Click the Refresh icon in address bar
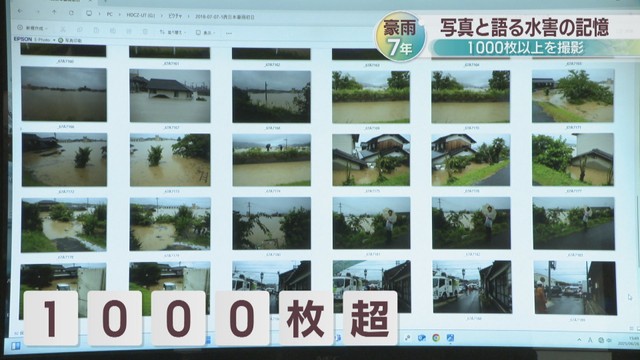This screenshot has height=360, width=640. 71,13
